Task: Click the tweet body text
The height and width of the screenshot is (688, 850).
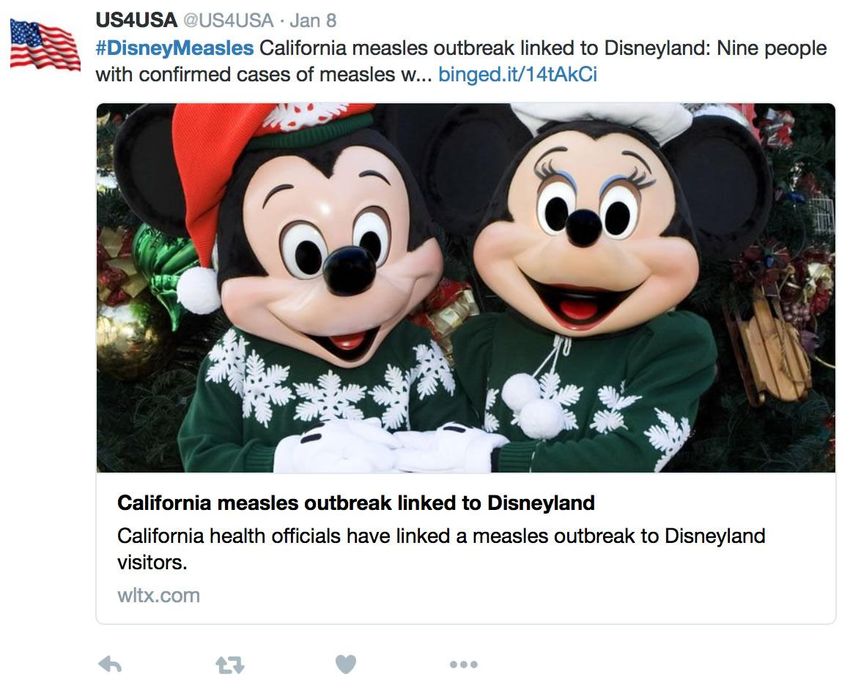Action: (461, 61)
